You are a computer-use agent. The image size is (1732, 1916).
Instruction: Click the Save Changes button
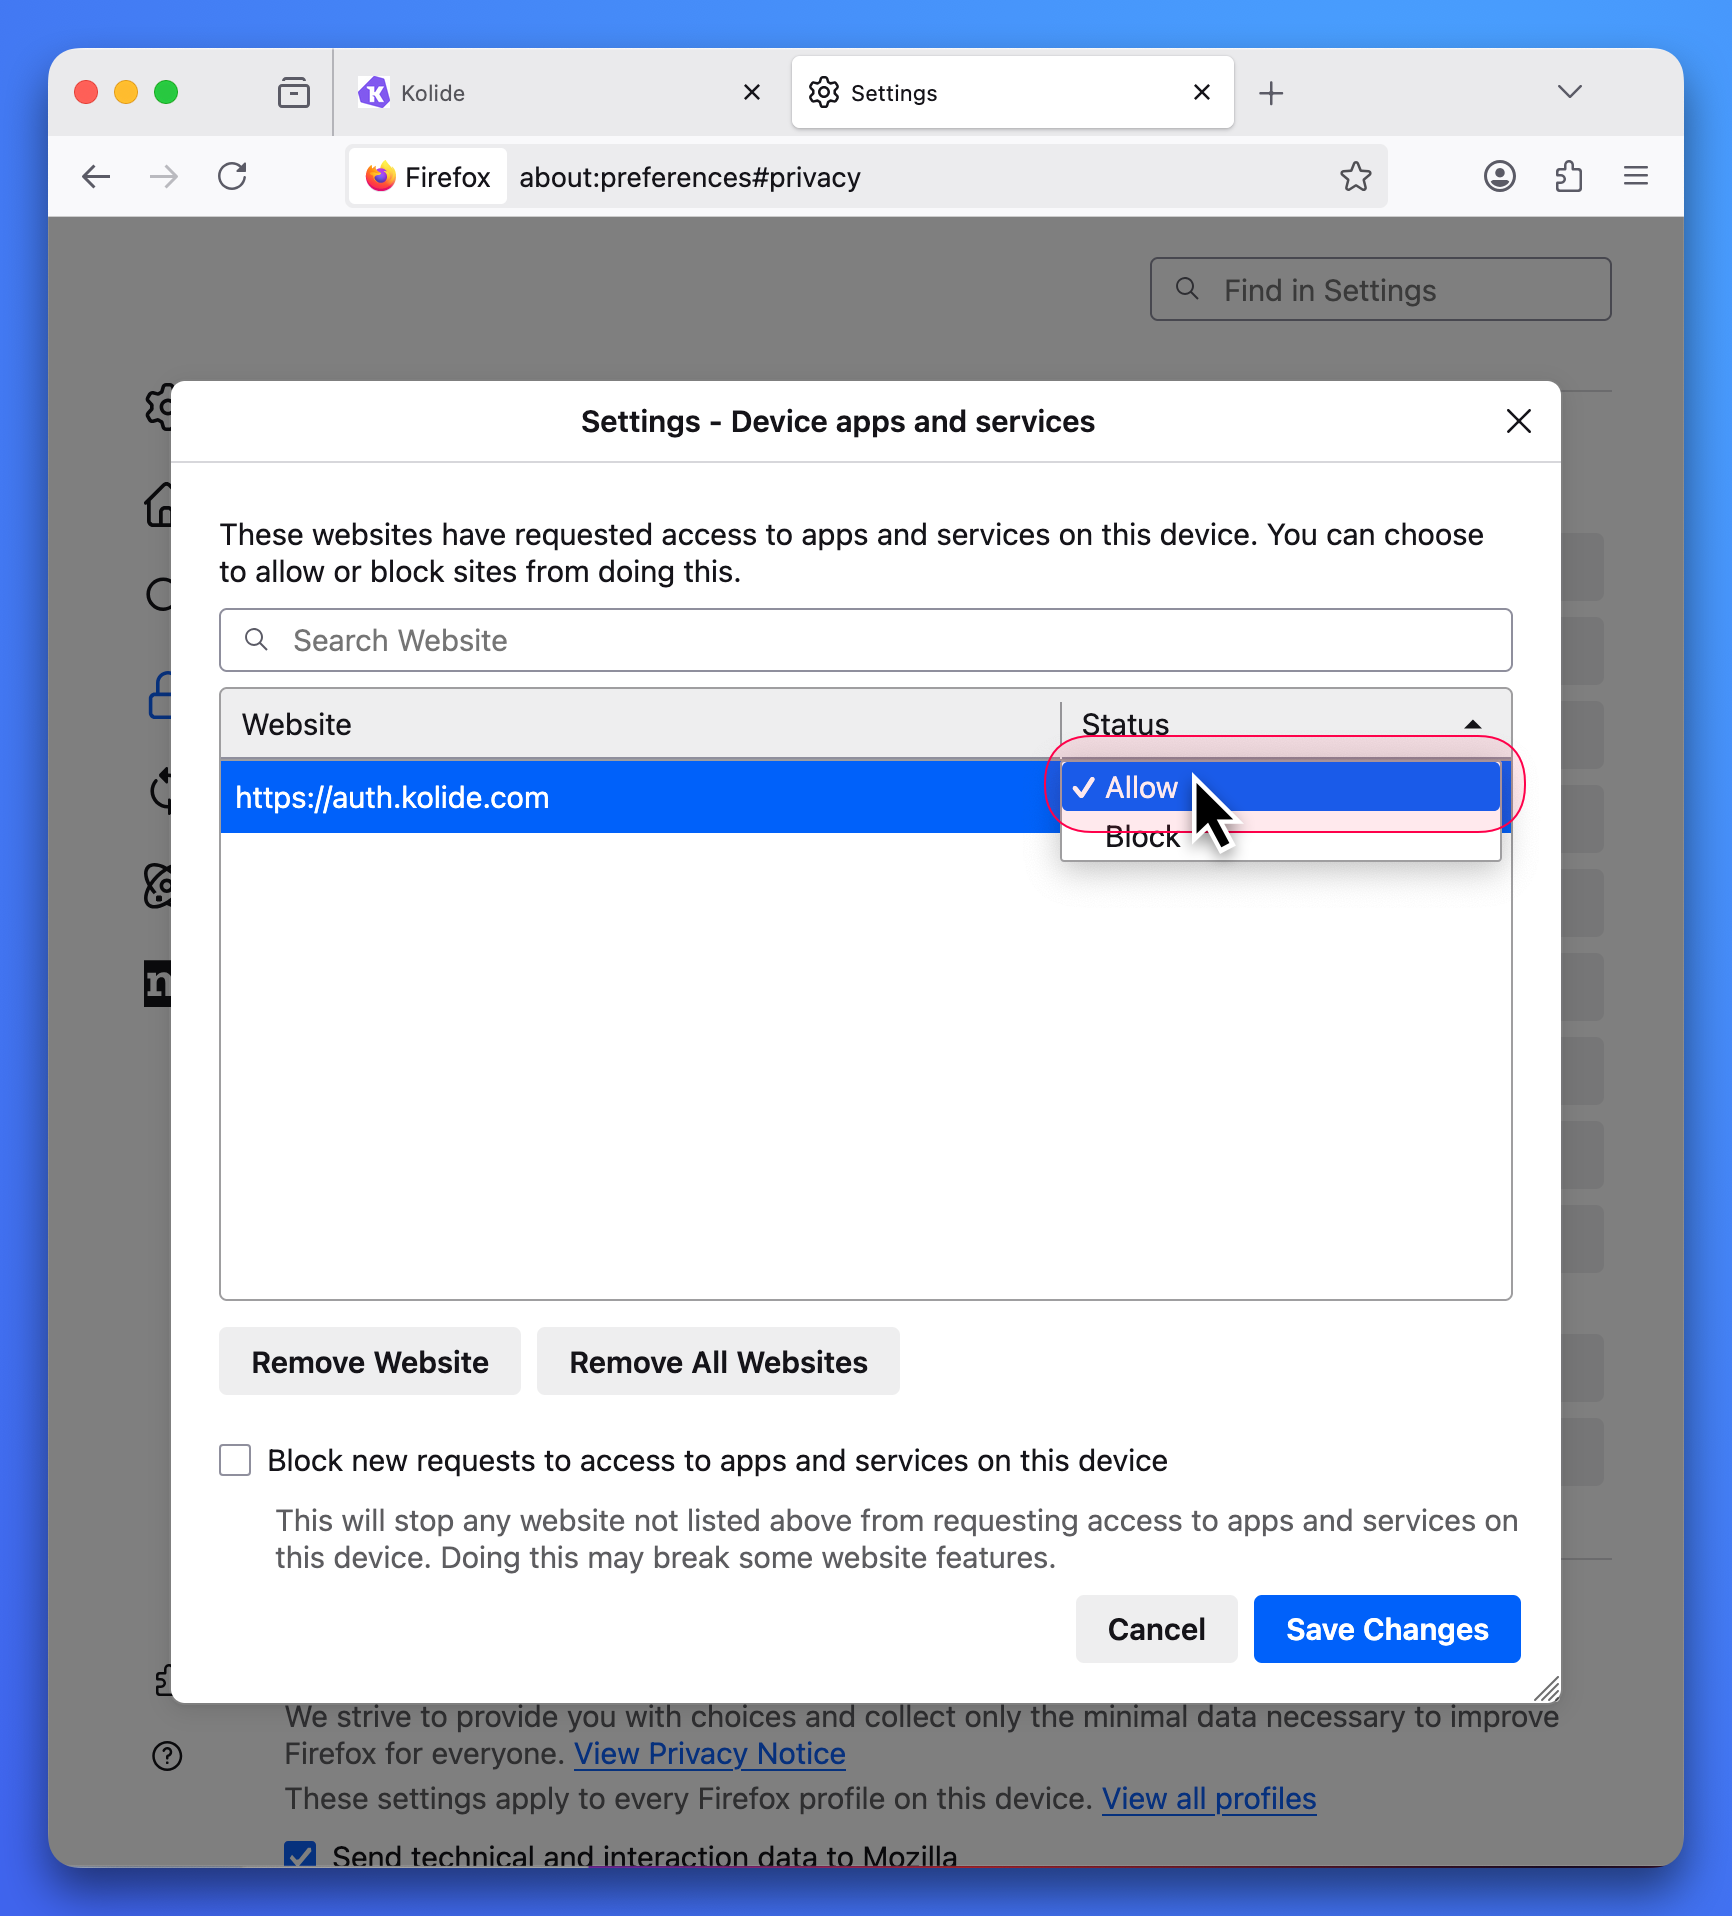pyautogui.click(x=1386, y=1629)
